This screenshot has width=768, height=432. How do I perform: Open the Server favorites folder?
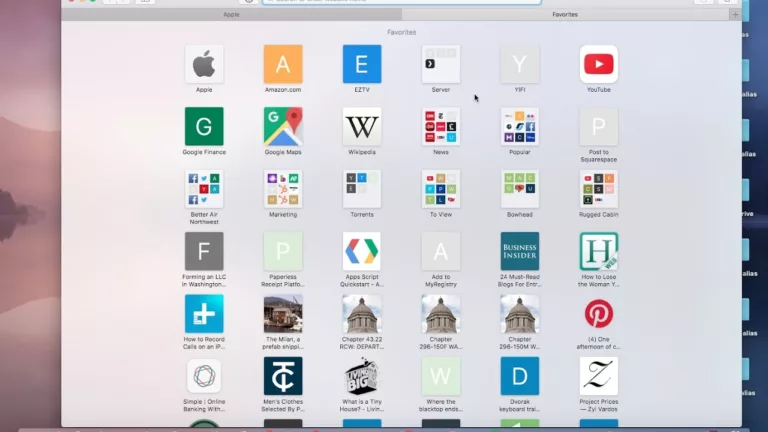coord(441,64)
